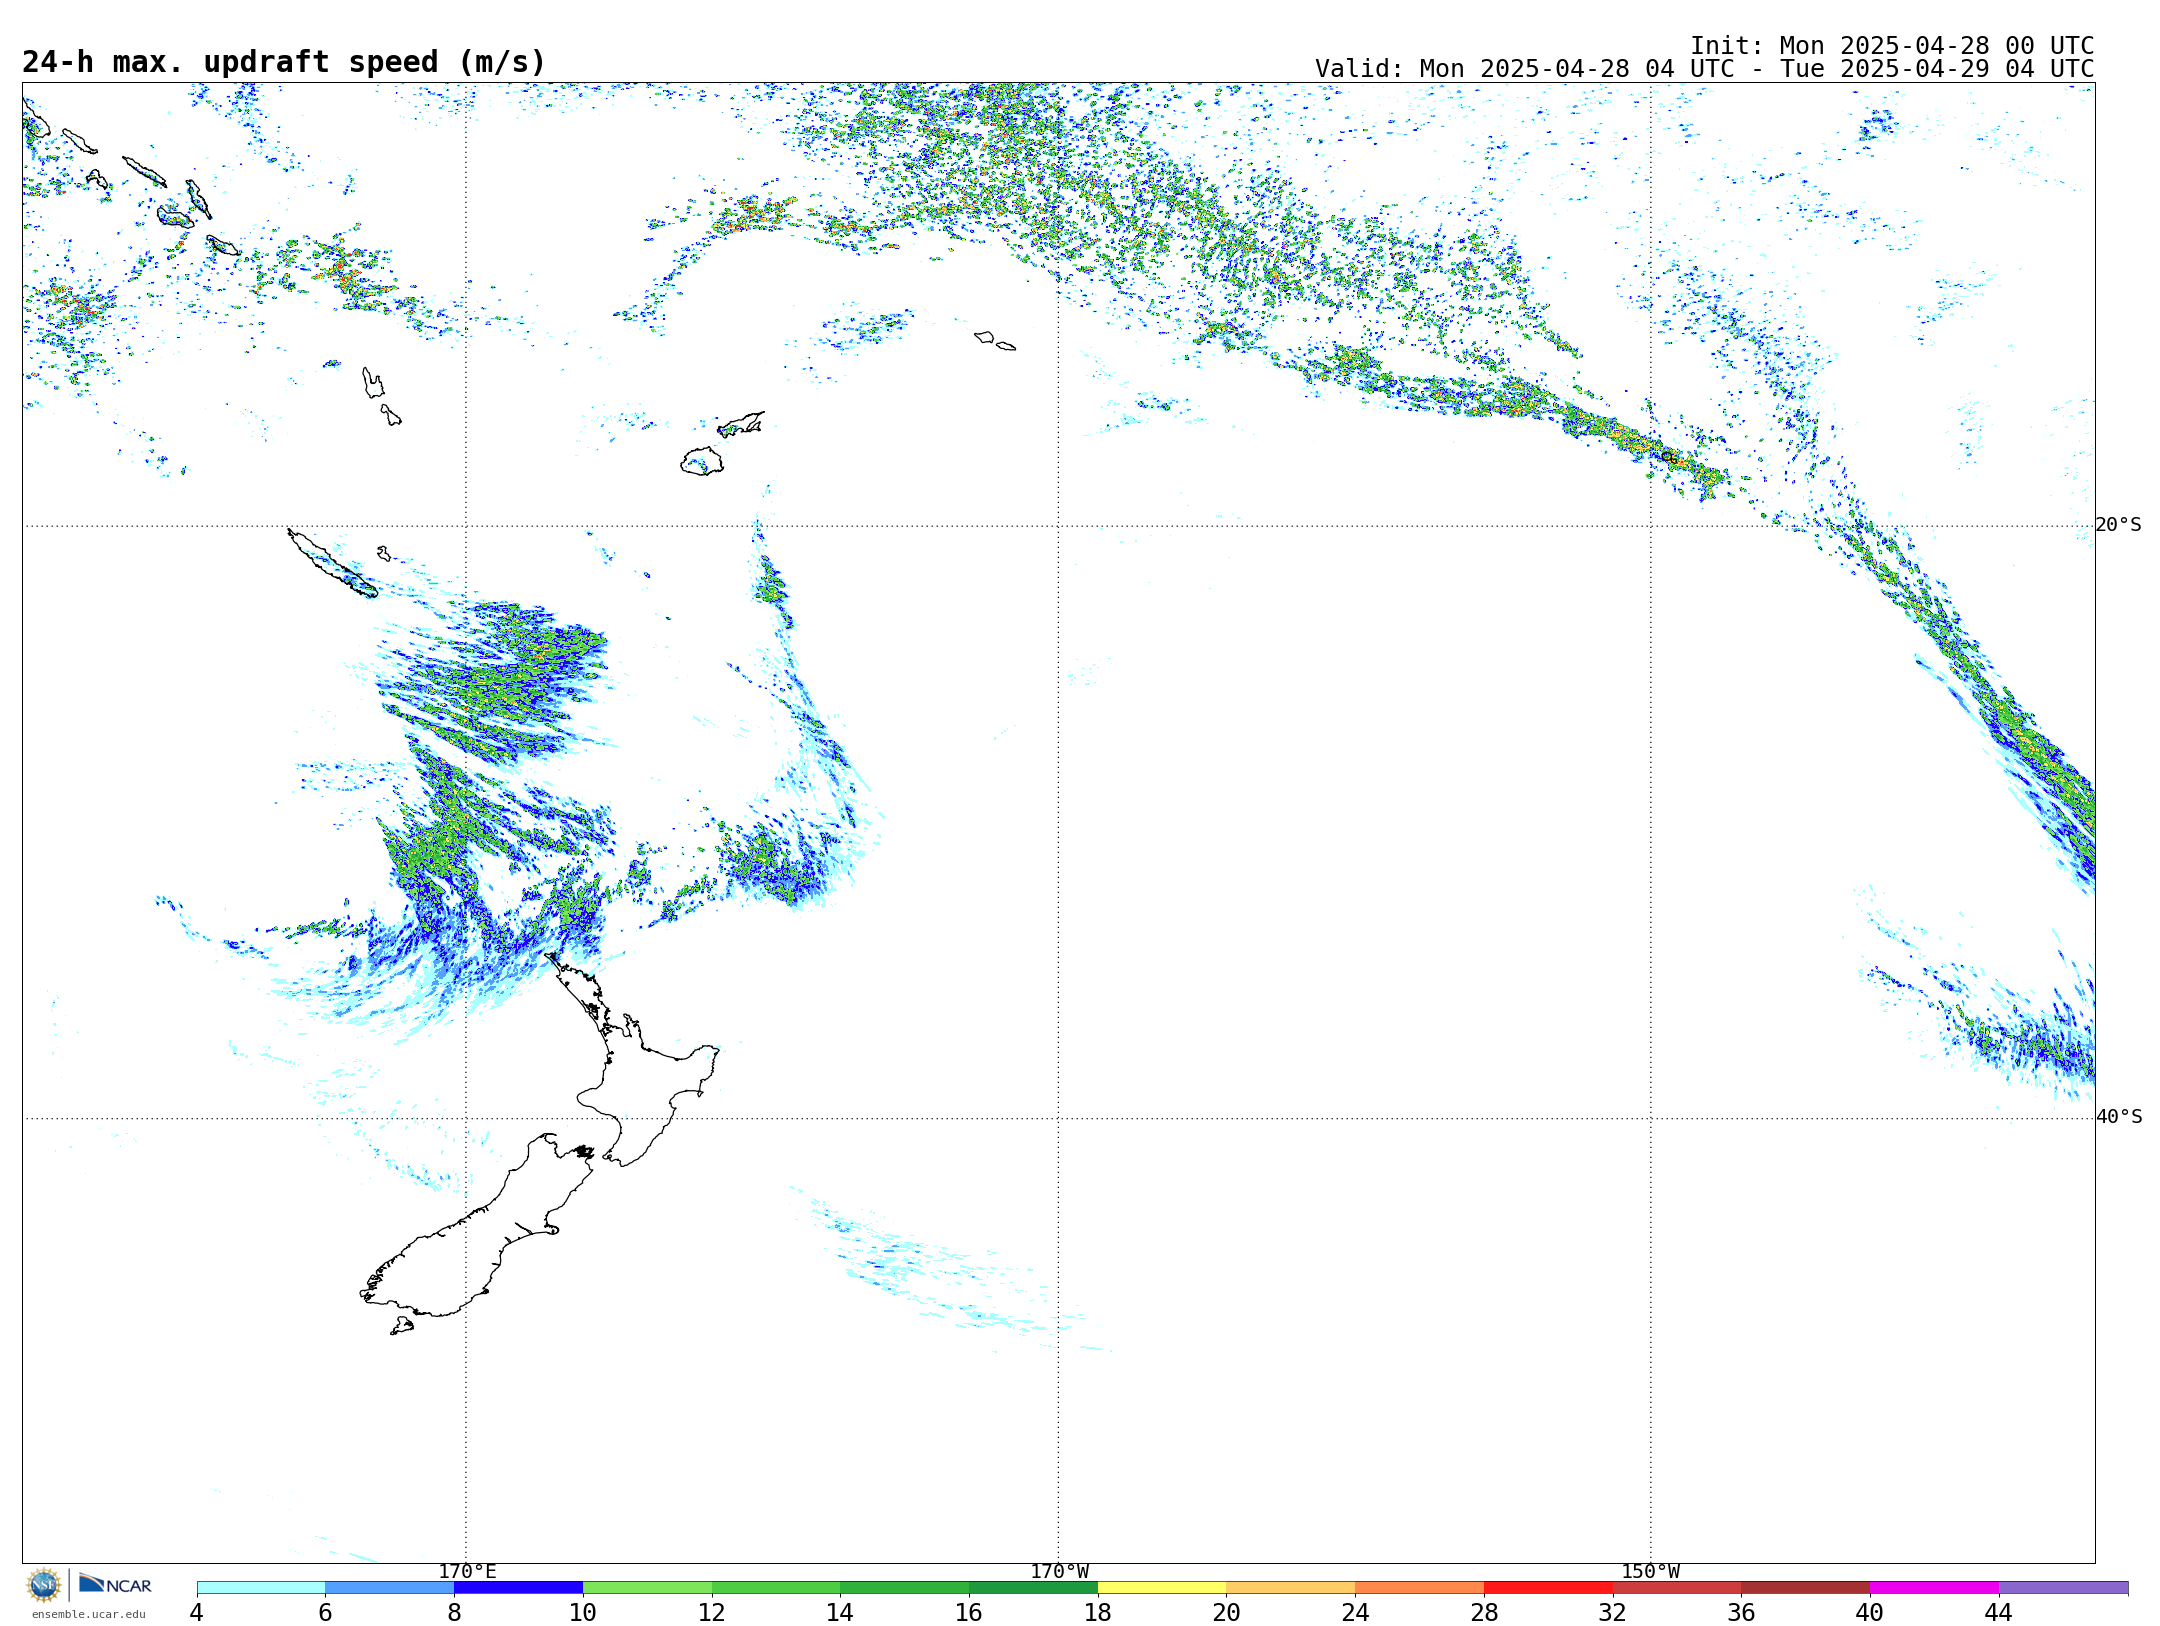
Task: Click the colorbar tick label 24
Action: [x=1355, y=1612]
